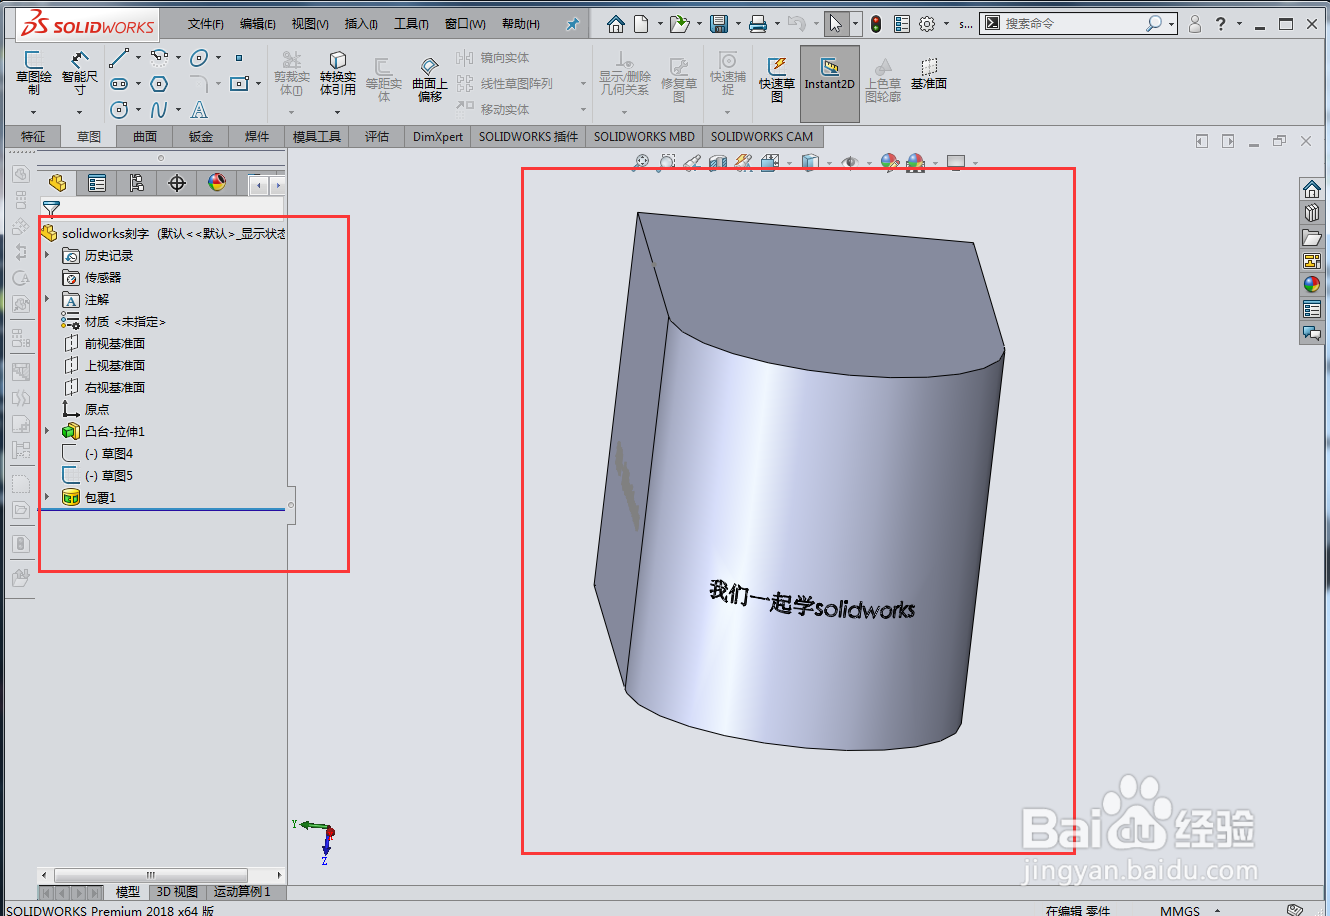Select the Arc sketch tool
Image resolution: width=1330 pixels, height=916 pixels.
click(x=159, y=58)
